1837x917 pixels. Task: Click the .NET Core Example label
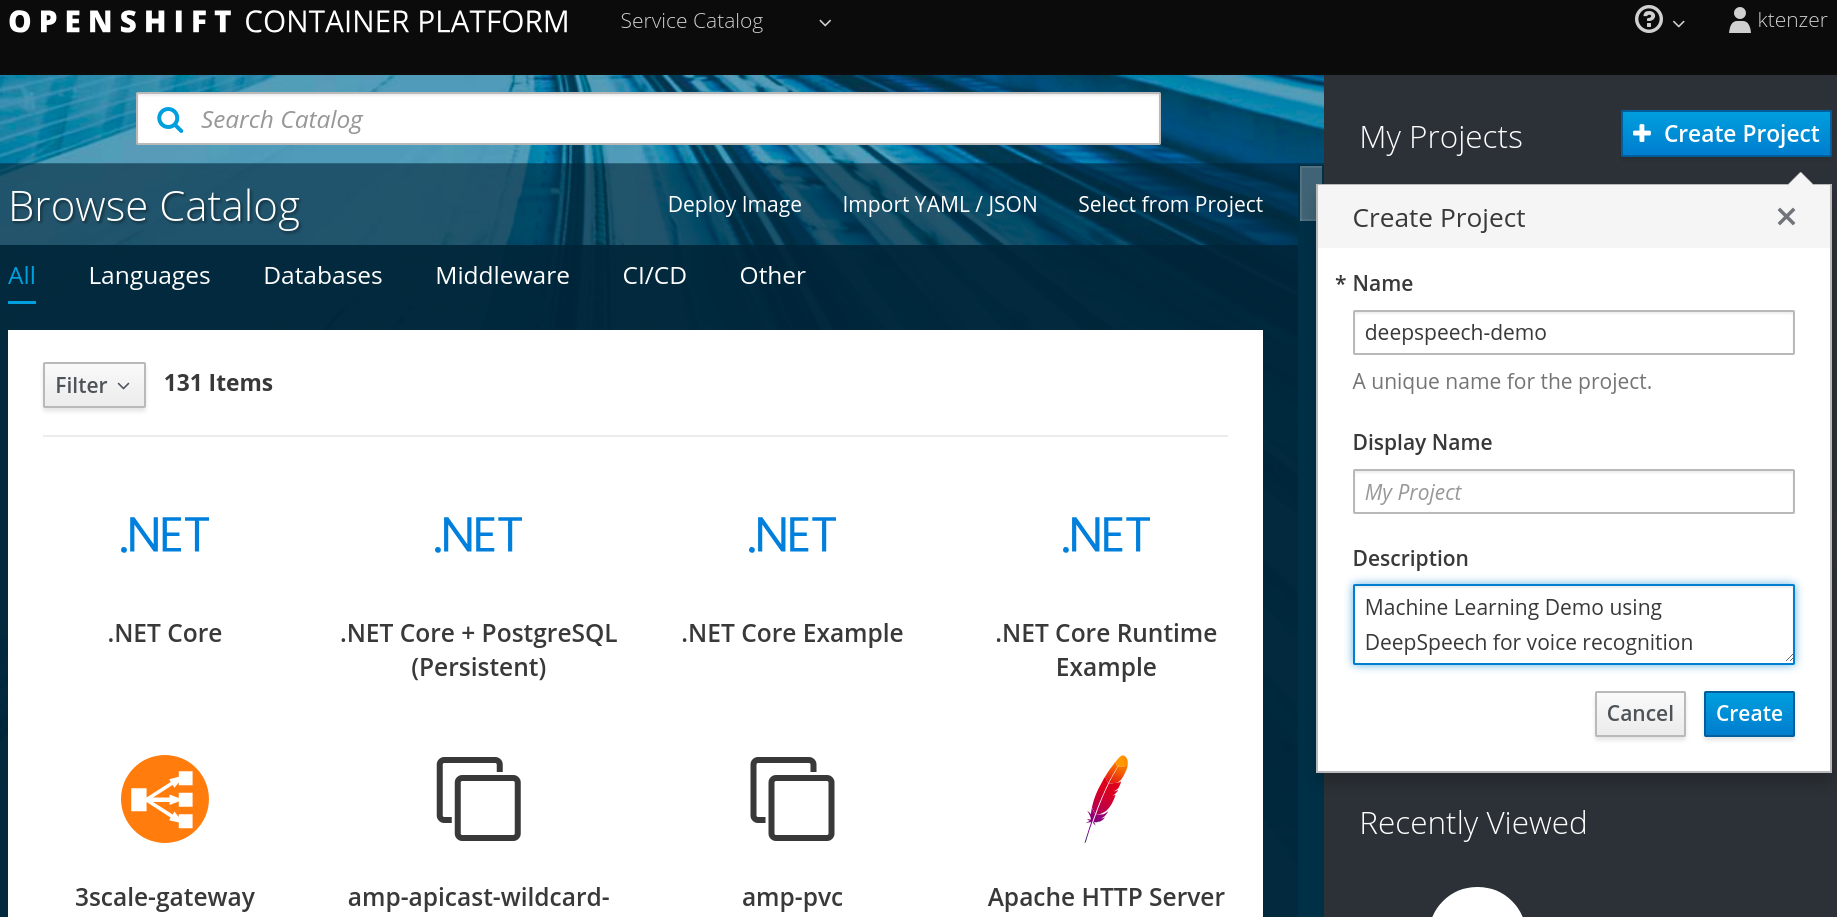pos(792,633)
